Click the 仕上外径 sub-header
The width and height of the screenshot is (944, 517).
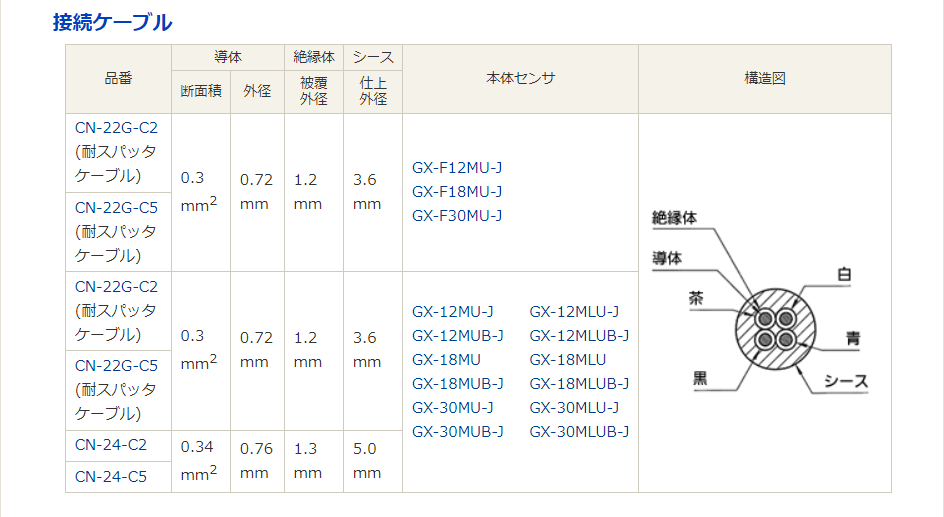[373, 91]
